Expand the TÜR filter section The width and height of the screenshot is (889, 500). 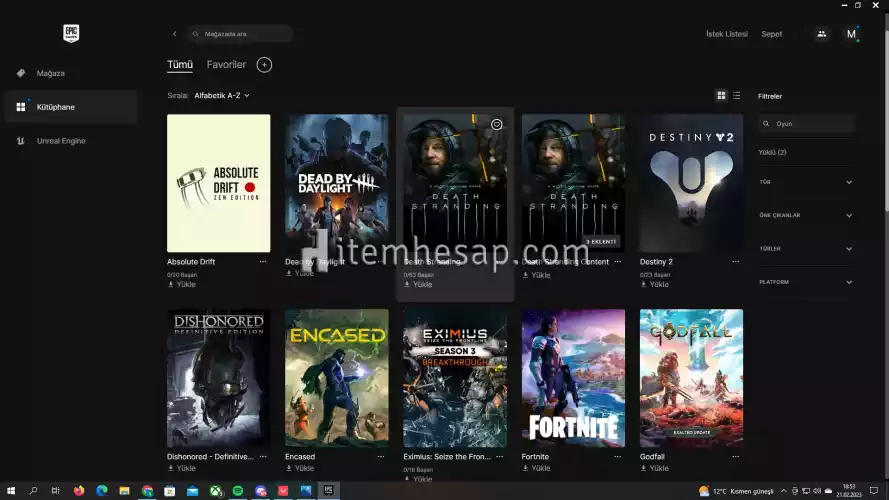pyautogui.click(x=806, y=182)
